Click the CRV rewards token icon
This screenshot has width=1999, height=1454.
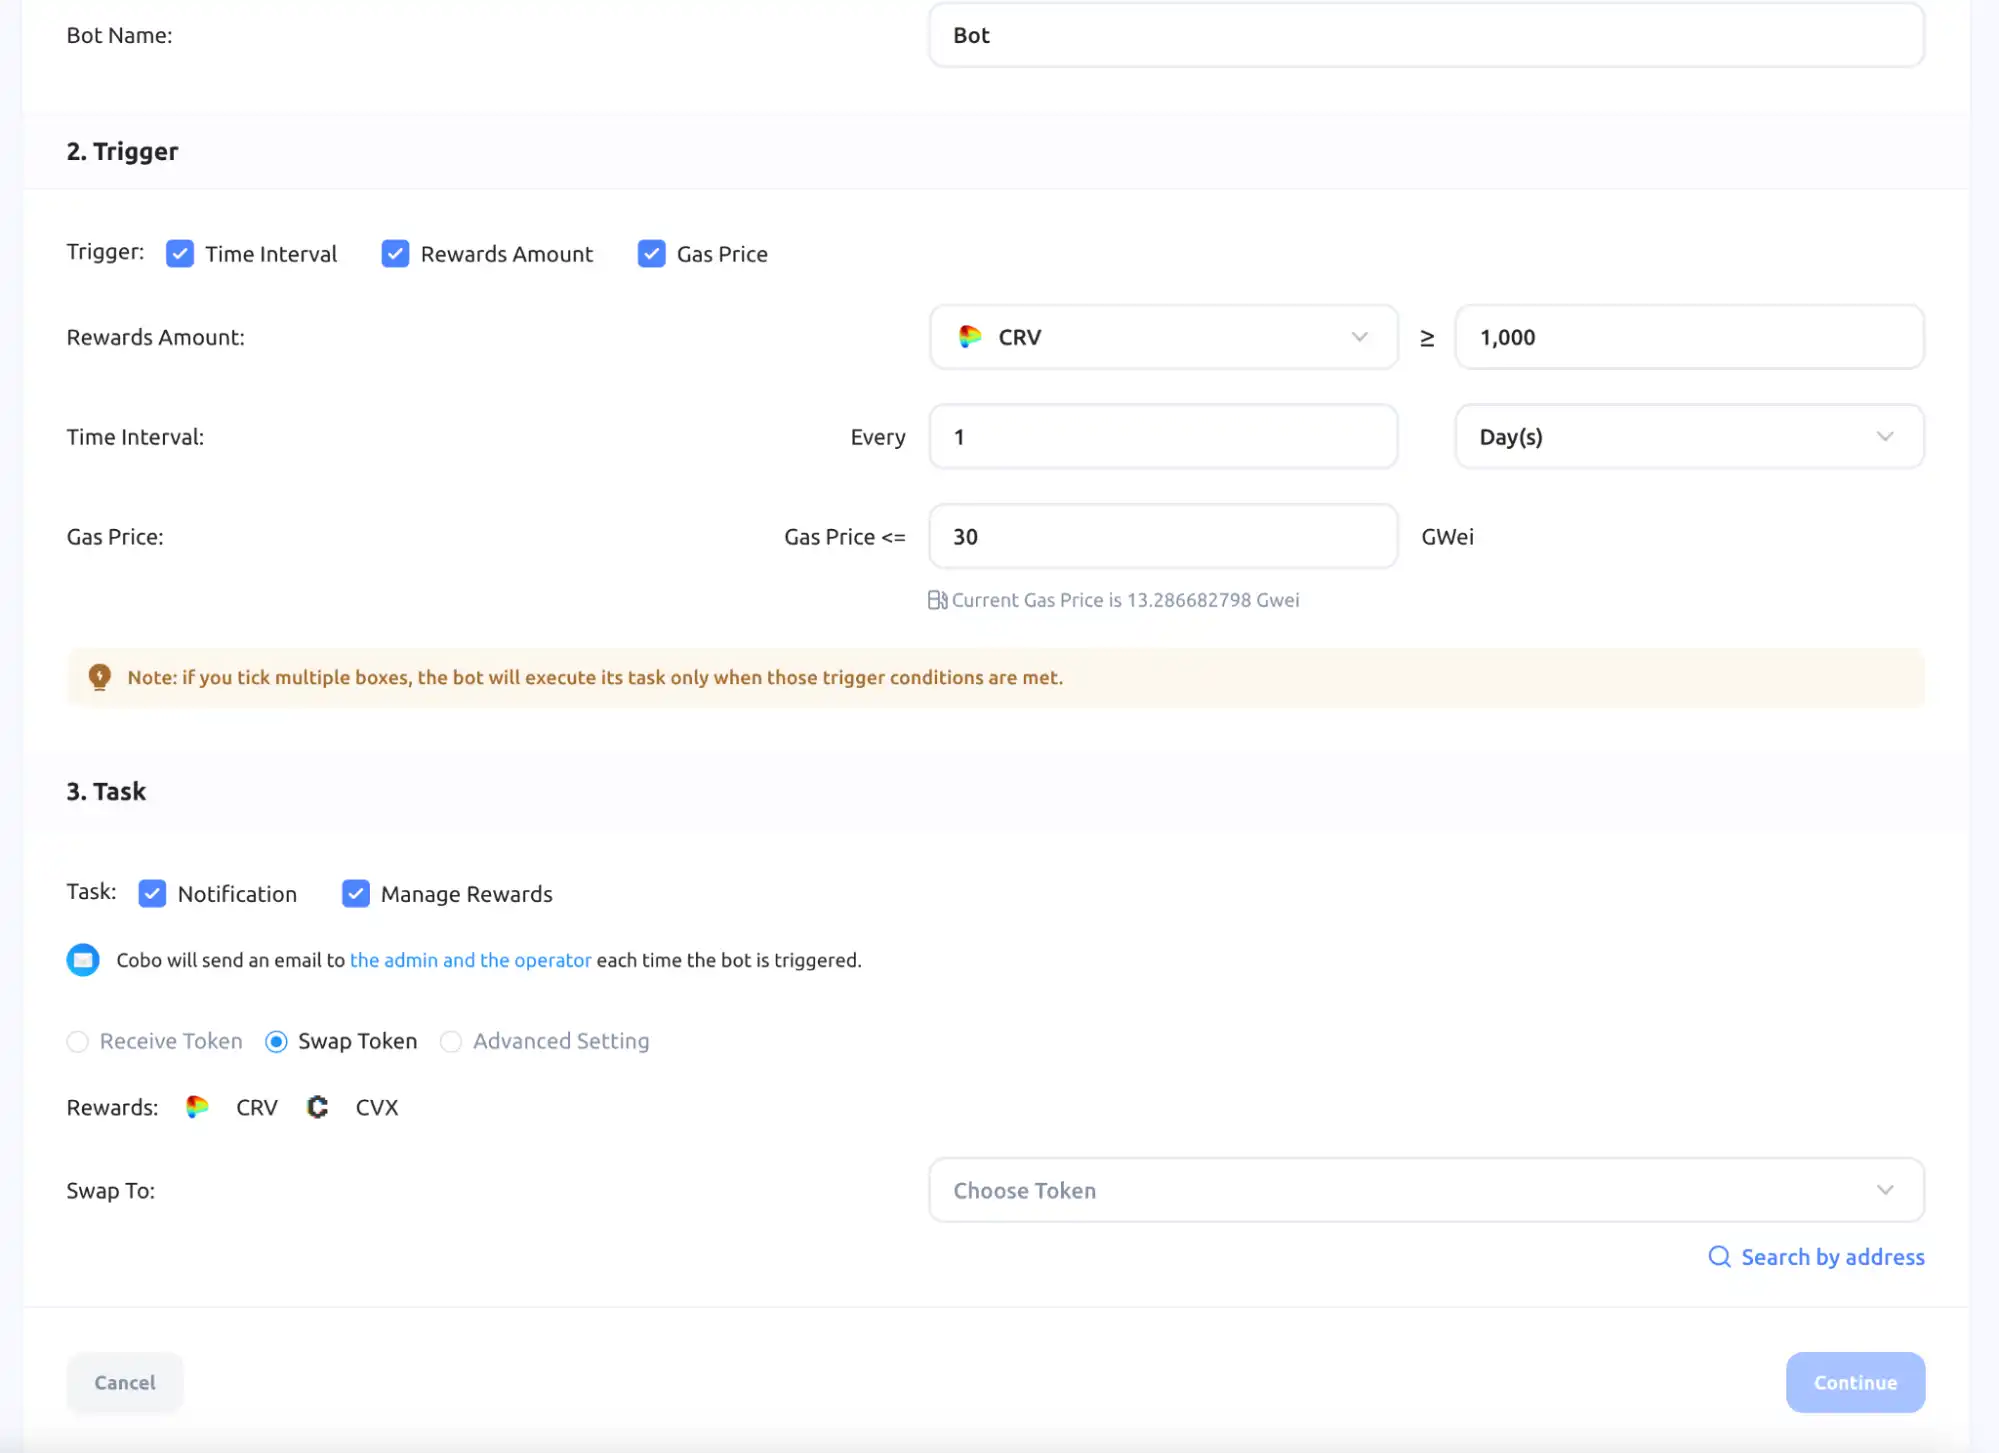coord(197,1107)
